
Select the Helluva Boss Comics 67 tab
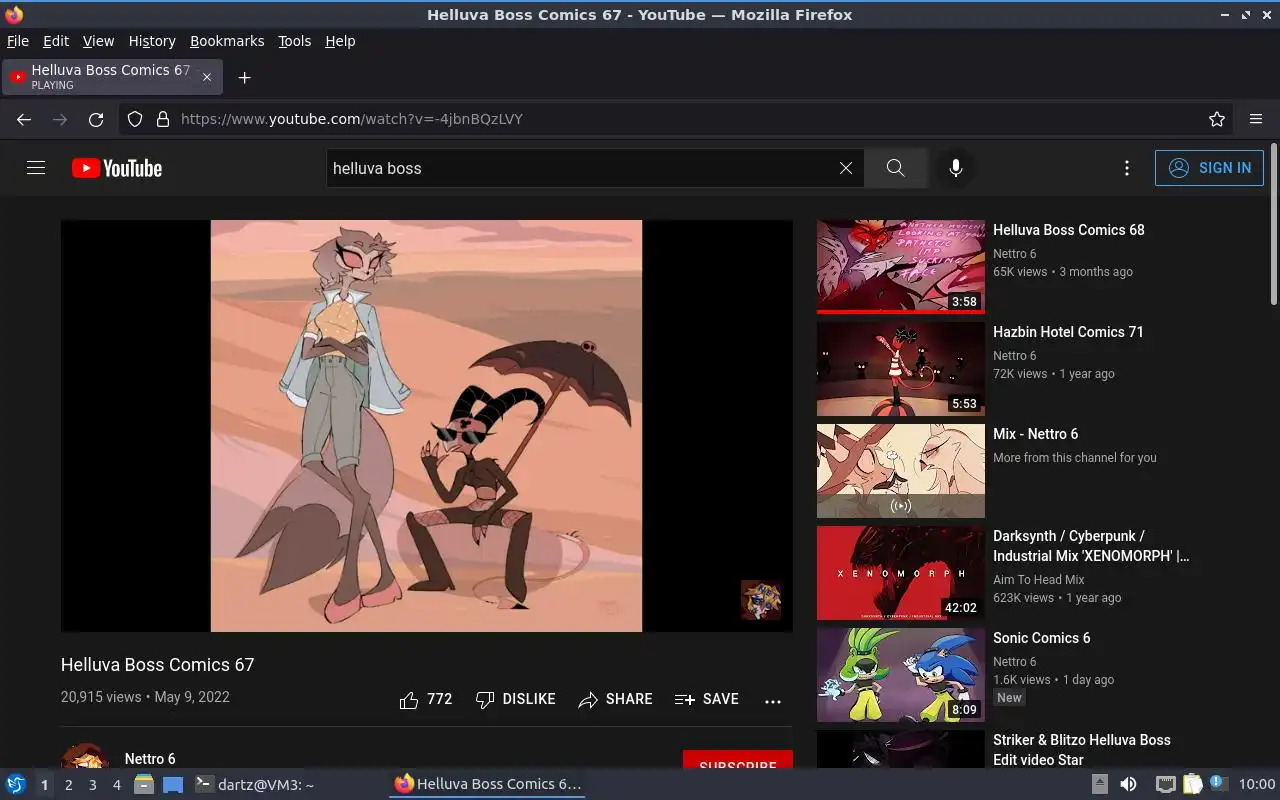[112, 77]
